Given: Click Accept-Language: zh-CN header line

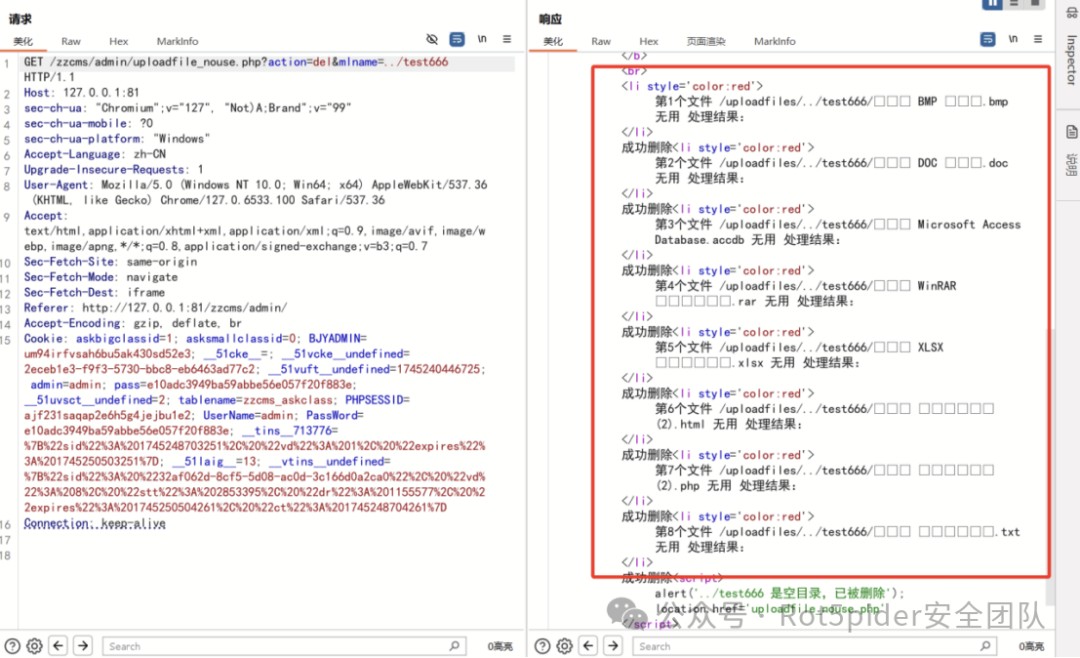Looking at the screenshot, I should coord(94,154).
